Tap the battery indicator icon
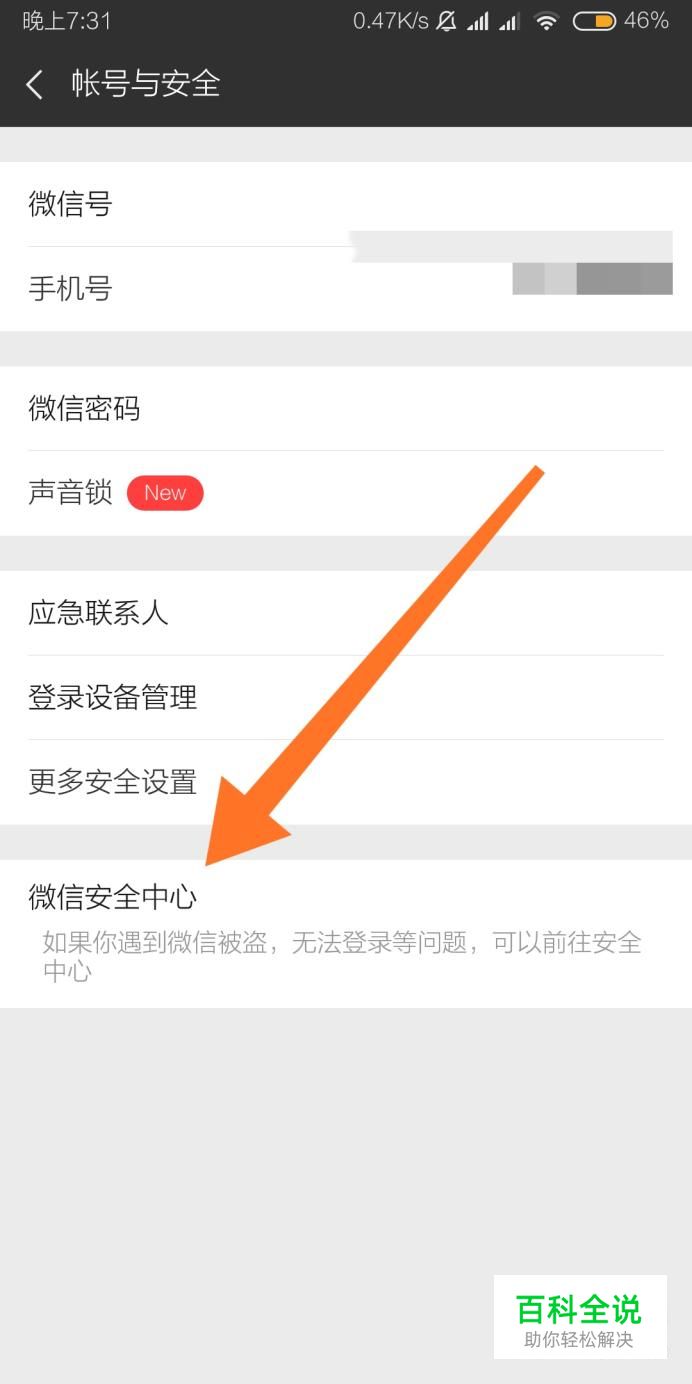This screenshot has height=1384, width=692. (594, 21)
